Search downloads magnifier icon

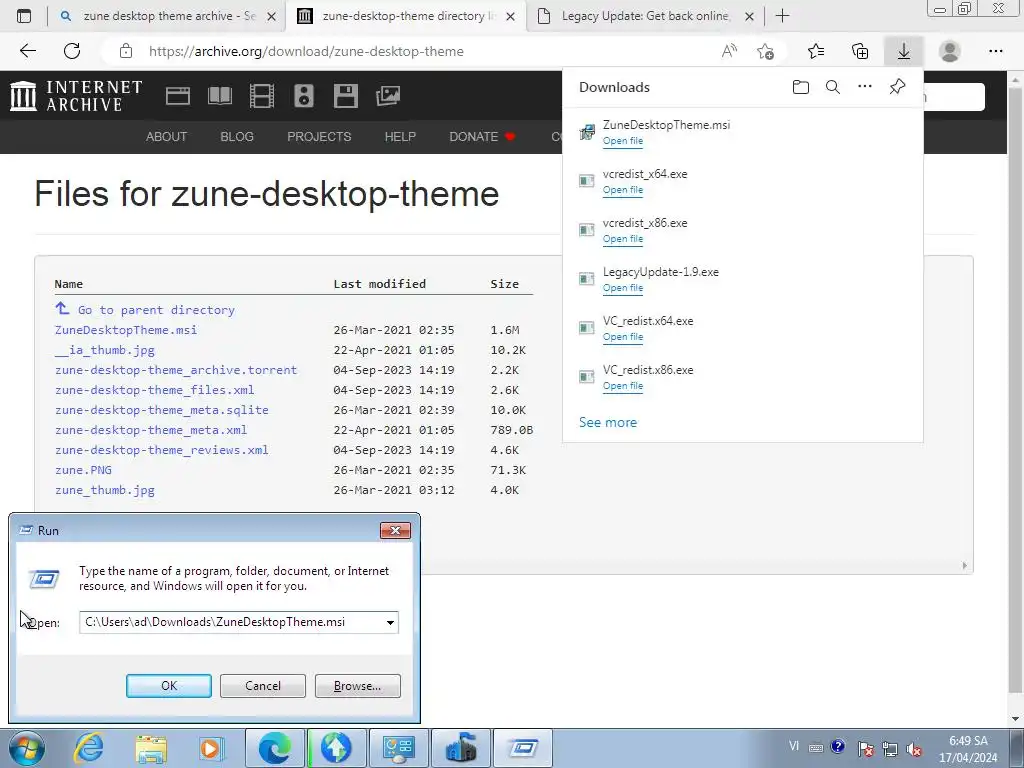pyautogui.click(x=833, y=87)
